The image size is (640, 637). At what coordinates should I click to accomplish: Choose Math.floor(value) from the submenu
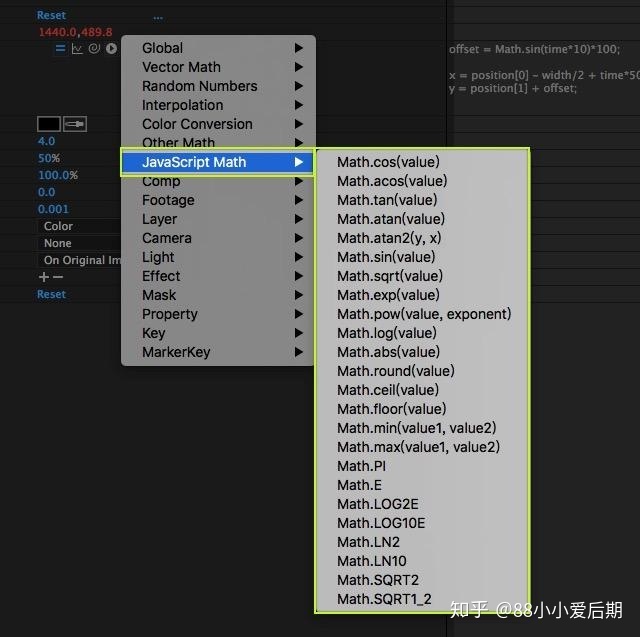coord(422,409)
